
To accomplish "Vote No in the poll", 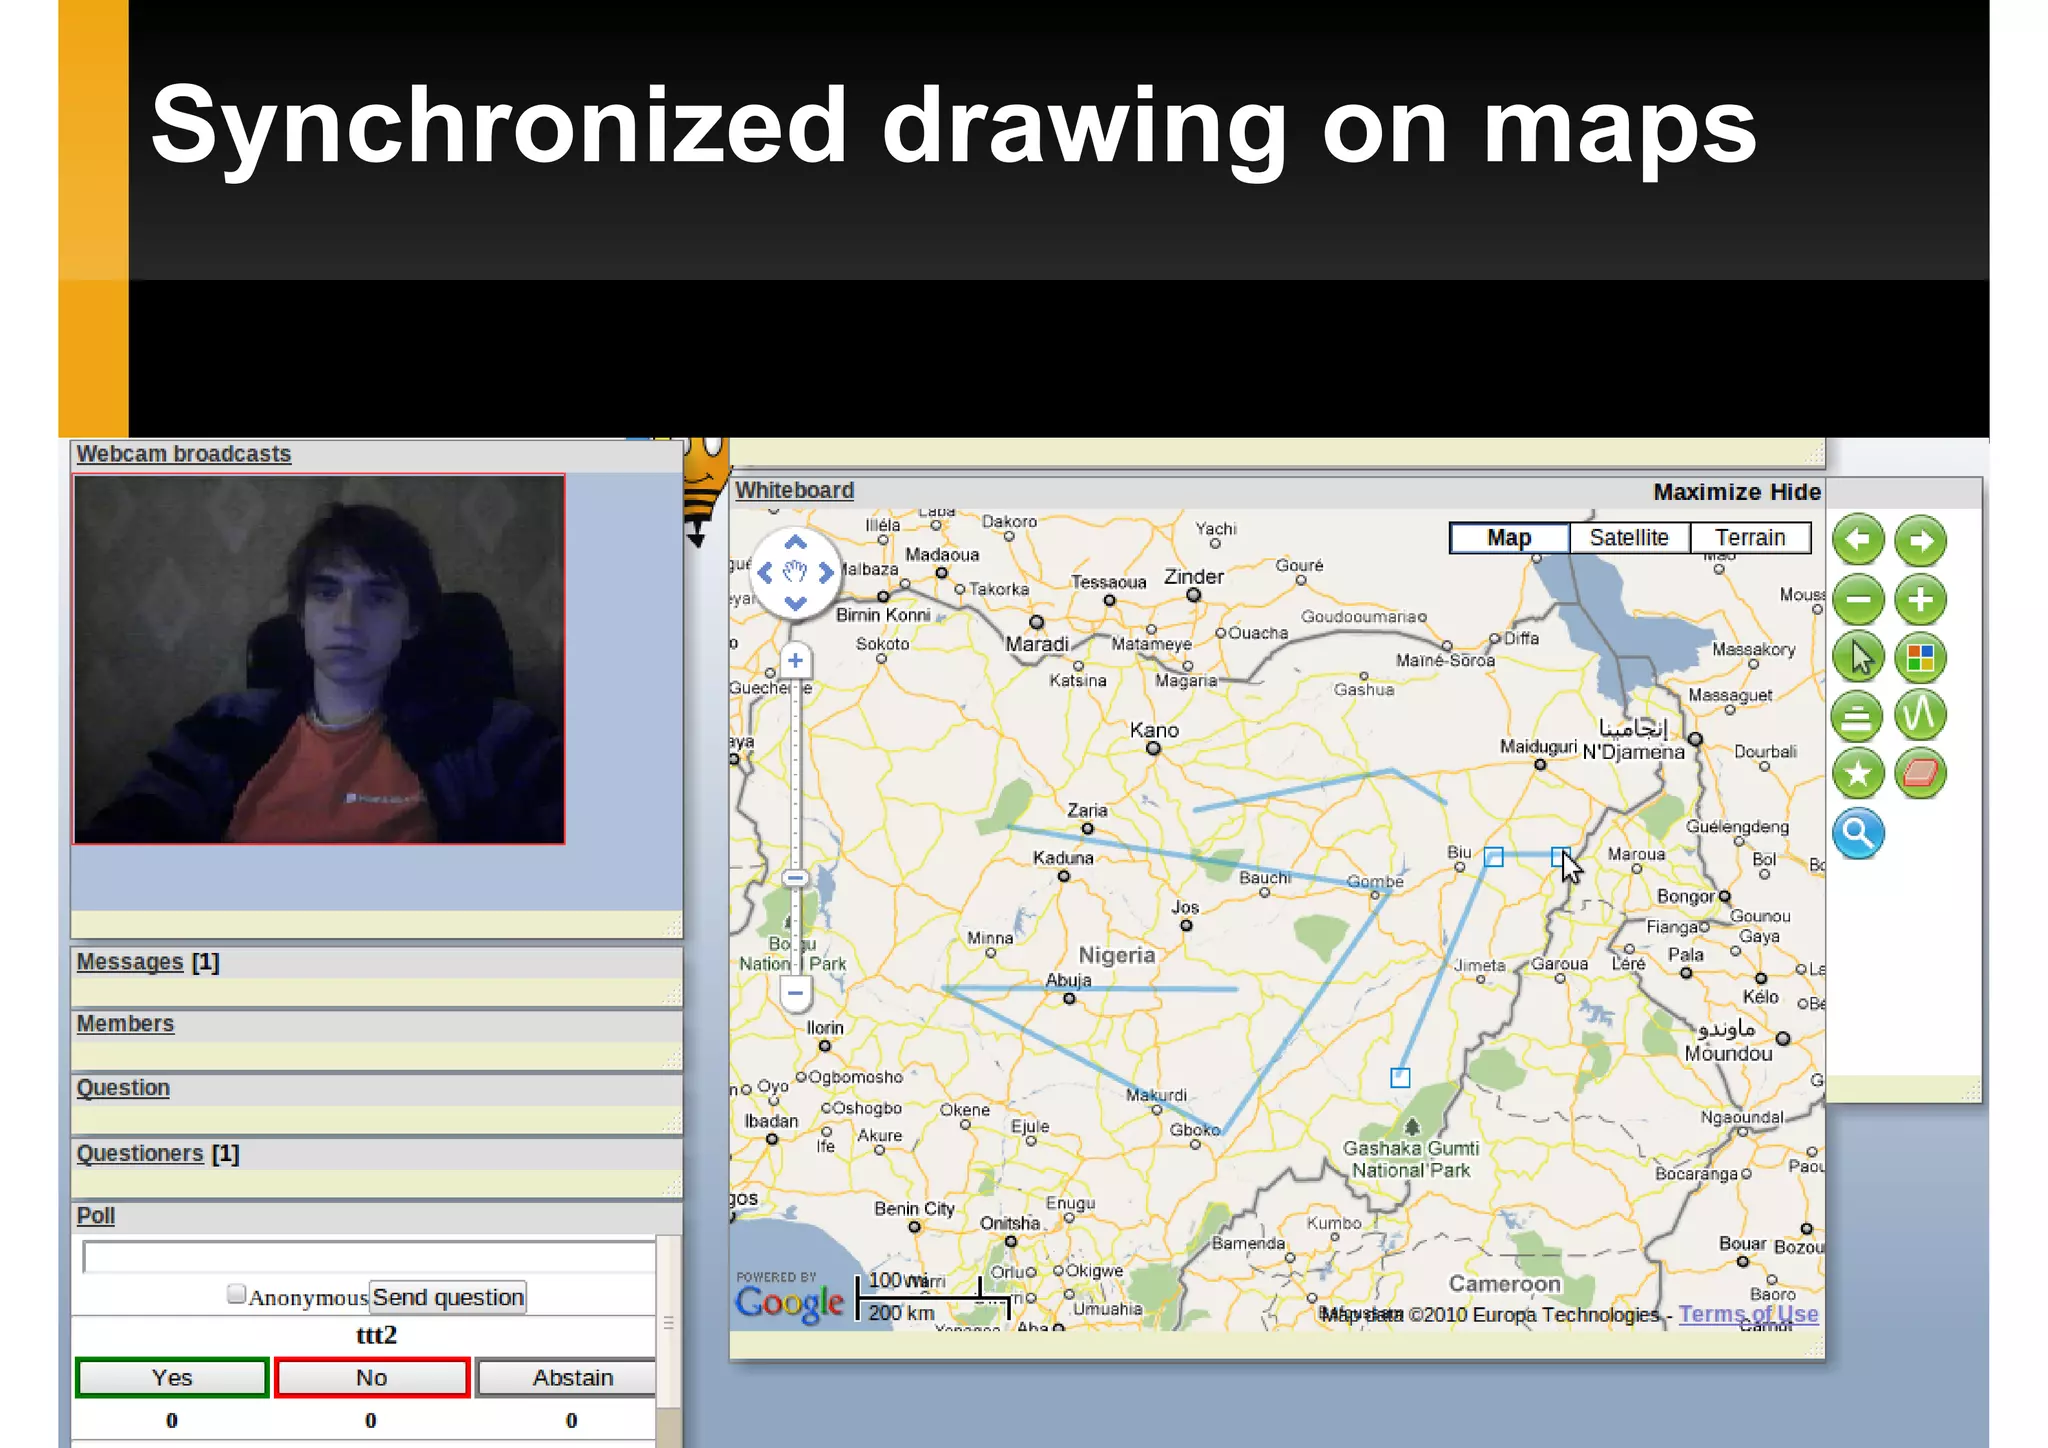I will click(x=372, y=1378).
